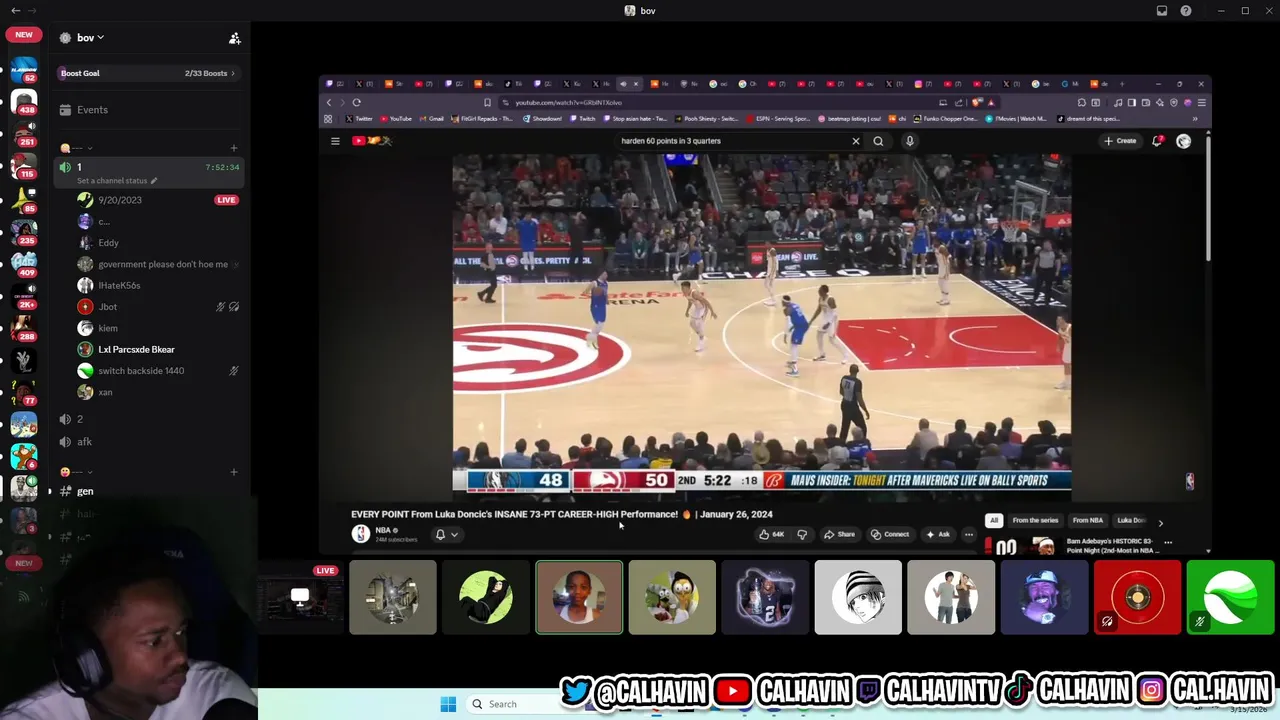Click the NEW pill atop server list

24,34
